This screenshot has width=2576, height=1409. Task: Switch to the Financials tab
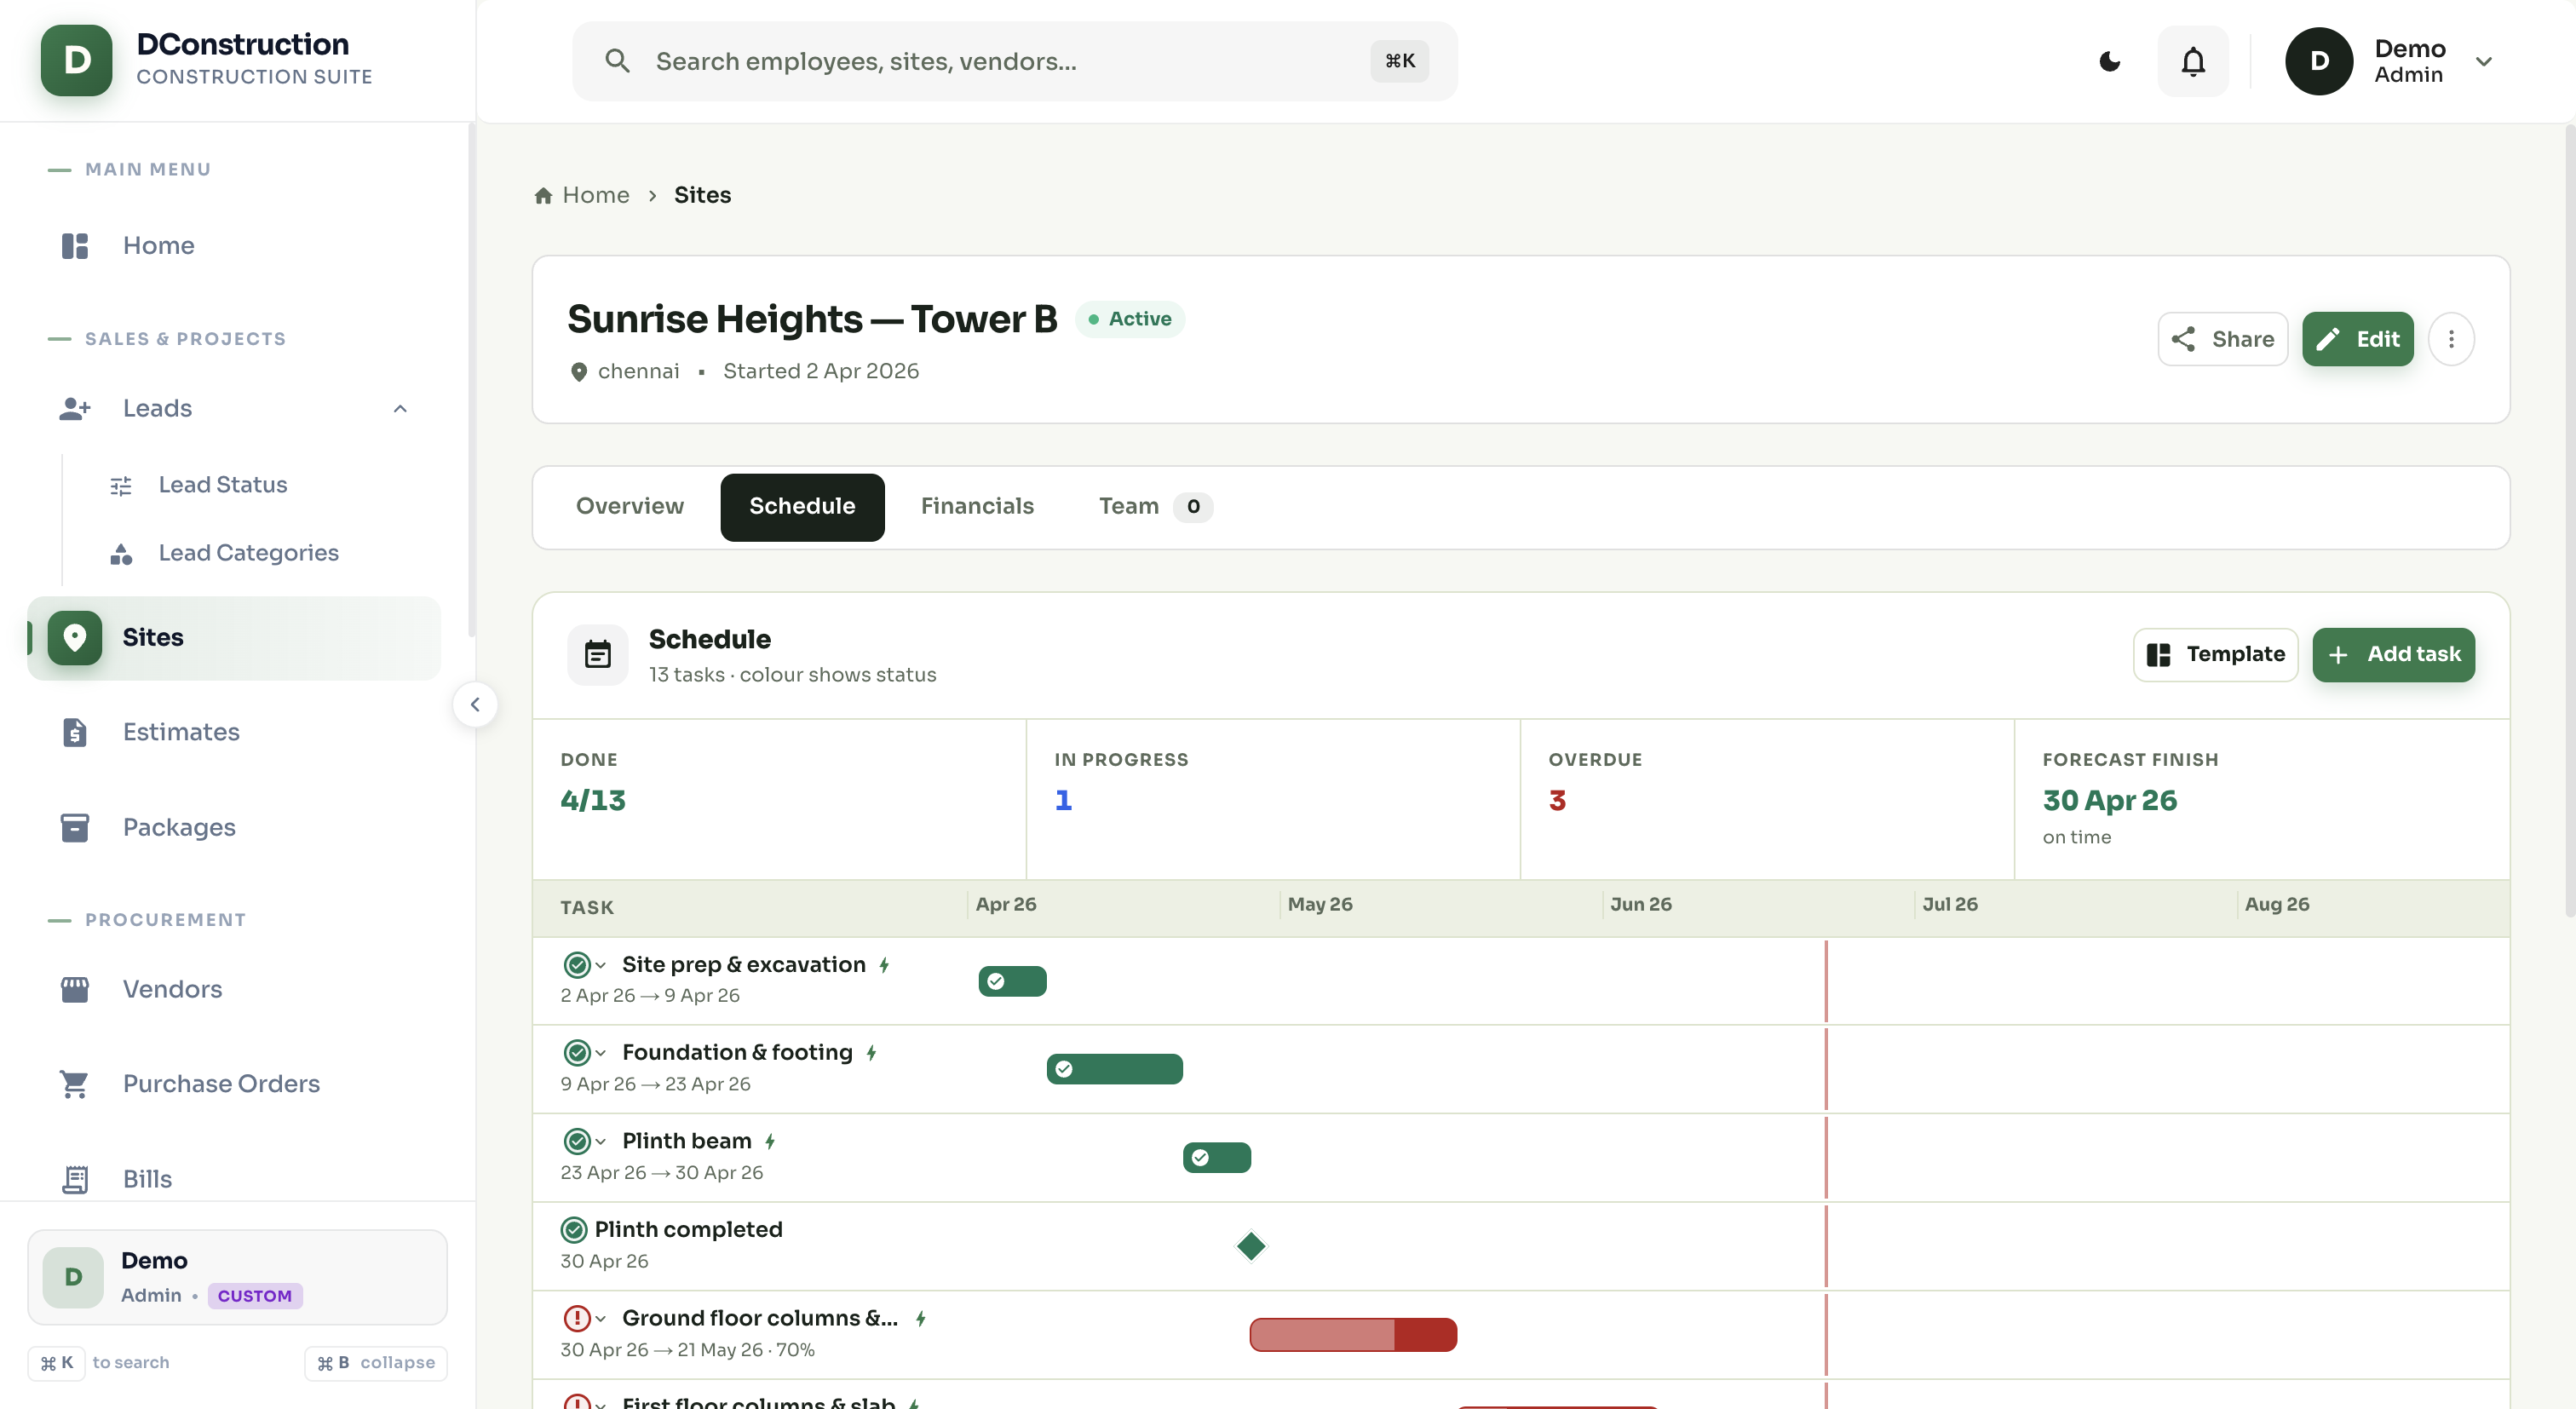(x=977, y=507)
